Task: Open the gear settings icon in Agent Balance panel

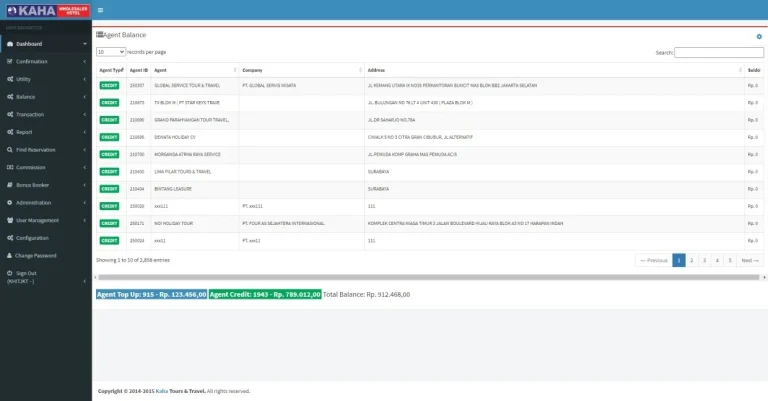Action: (x=759, y=37)
